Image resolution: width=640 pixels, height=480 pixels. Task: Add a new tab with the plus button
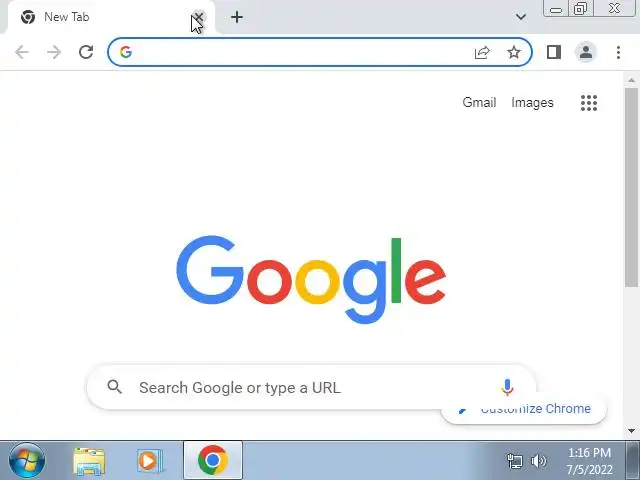[237, 17]
